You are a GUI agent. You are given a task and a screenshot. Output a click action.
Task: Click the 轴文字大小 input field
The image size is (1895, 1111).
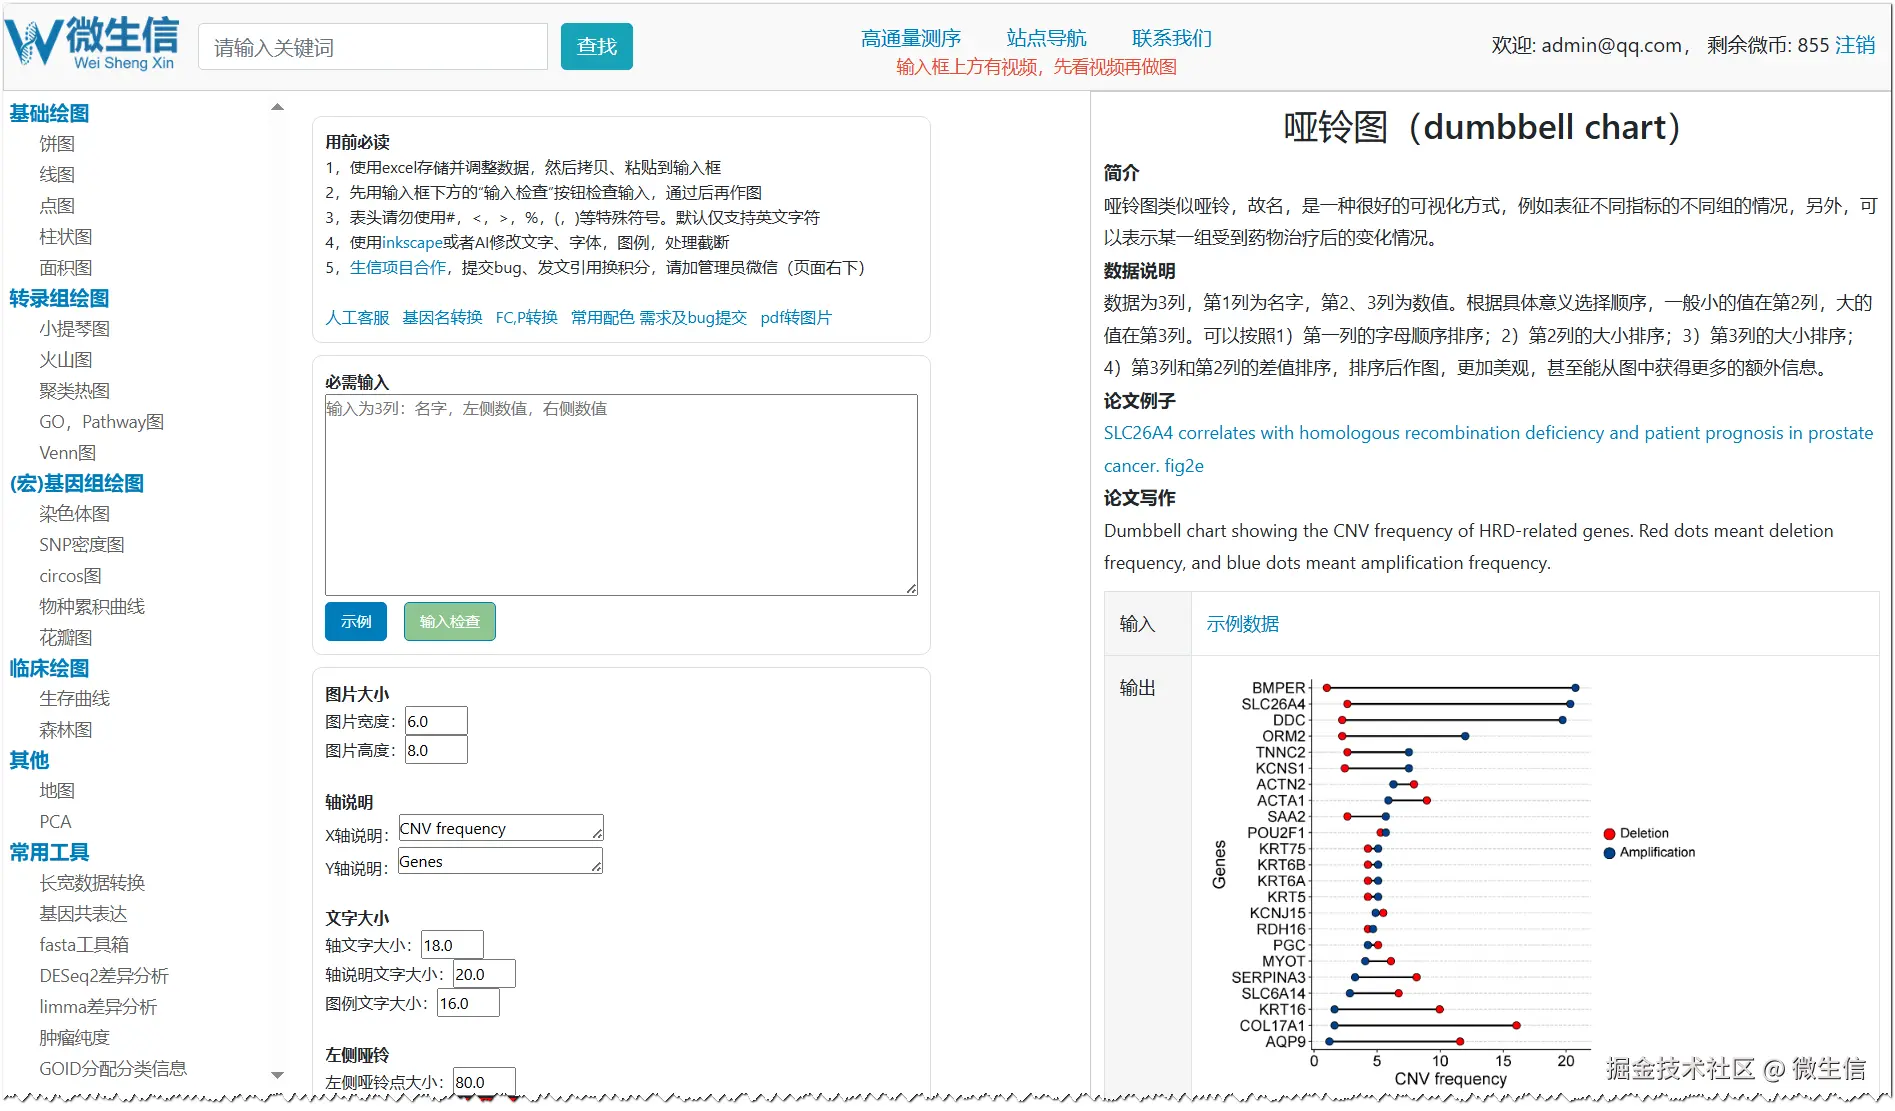point(452,945)
